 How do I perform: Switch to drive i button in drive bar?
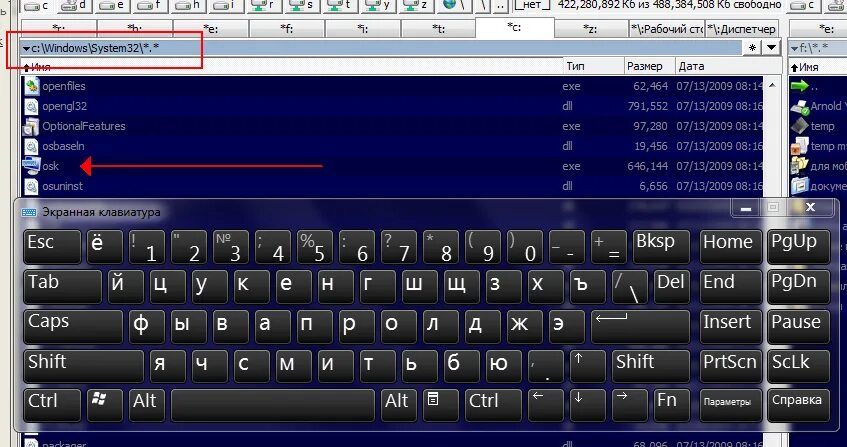(x=227, y=6)
